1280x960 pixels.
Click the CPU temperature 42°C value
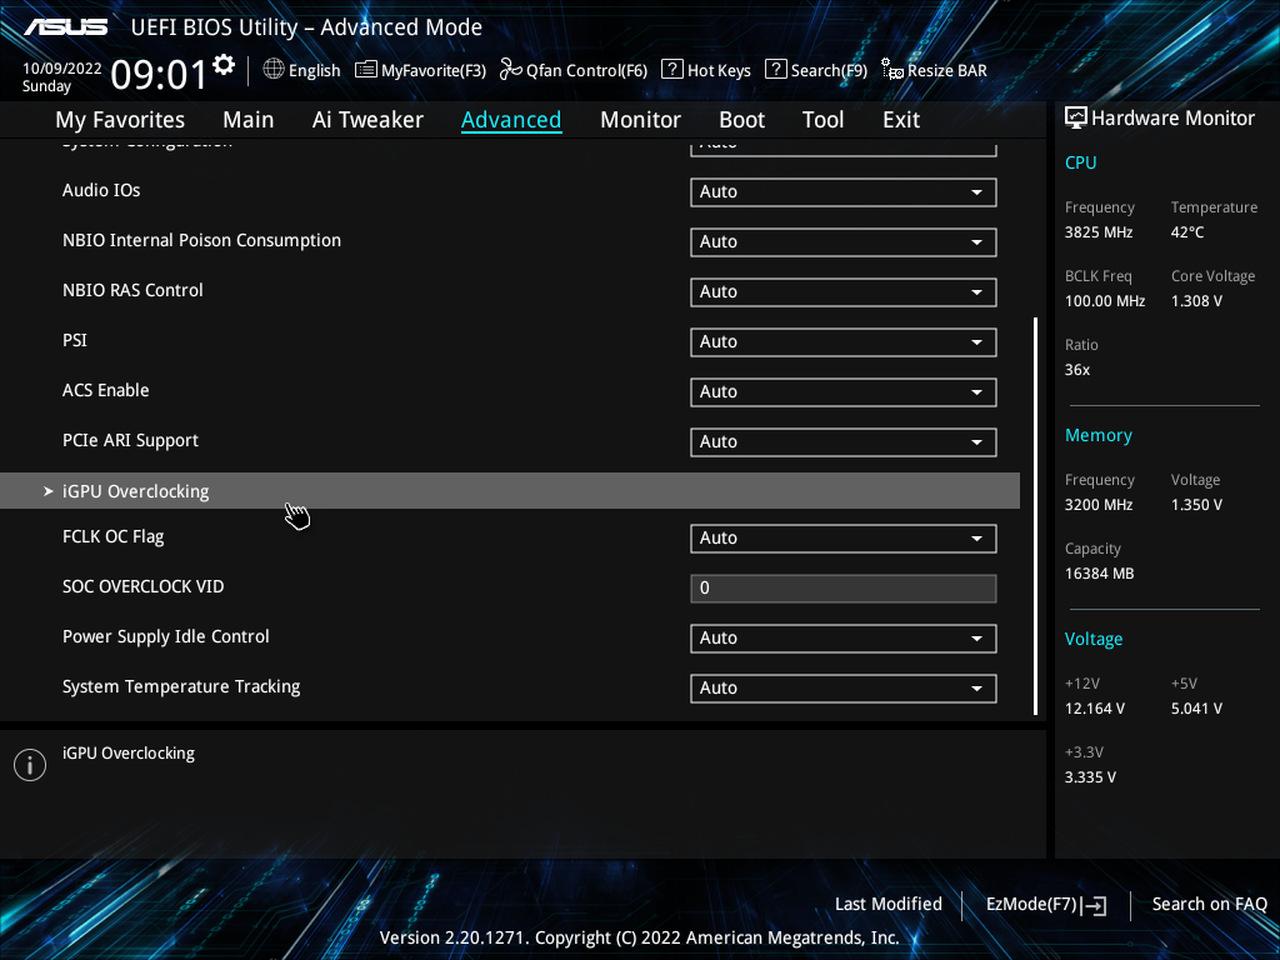click(1187, 232)
